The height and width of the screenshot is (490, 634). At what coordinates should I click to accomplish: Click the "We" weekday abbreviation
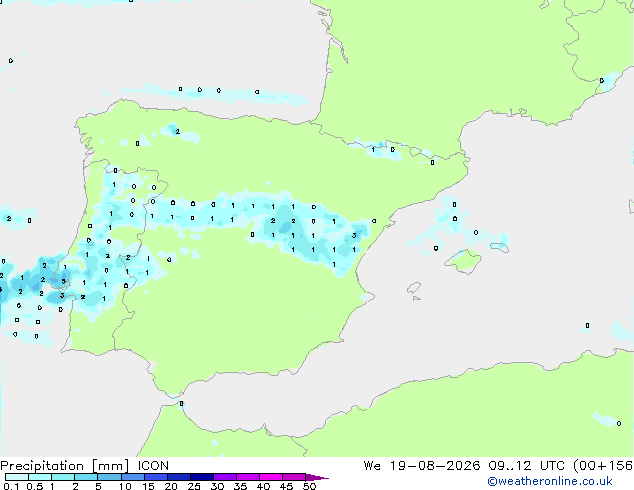[x=372, y=466]
